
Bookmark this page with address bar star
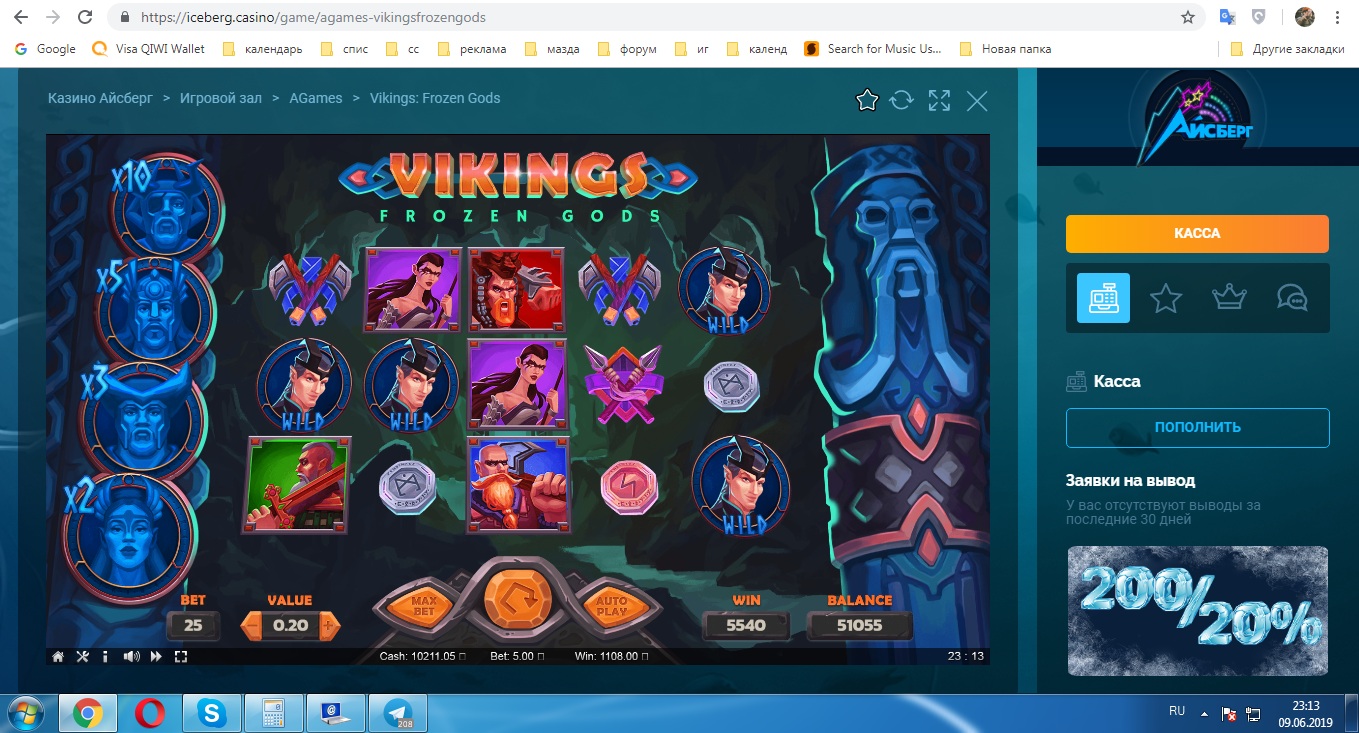[1188, 17]
